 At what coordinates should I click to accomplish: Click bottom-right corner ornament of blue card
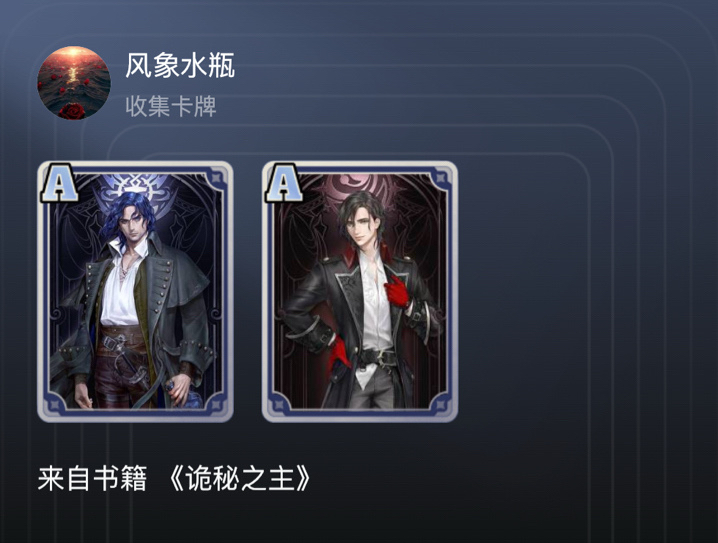pyautogui.click(x=215, y=403)
